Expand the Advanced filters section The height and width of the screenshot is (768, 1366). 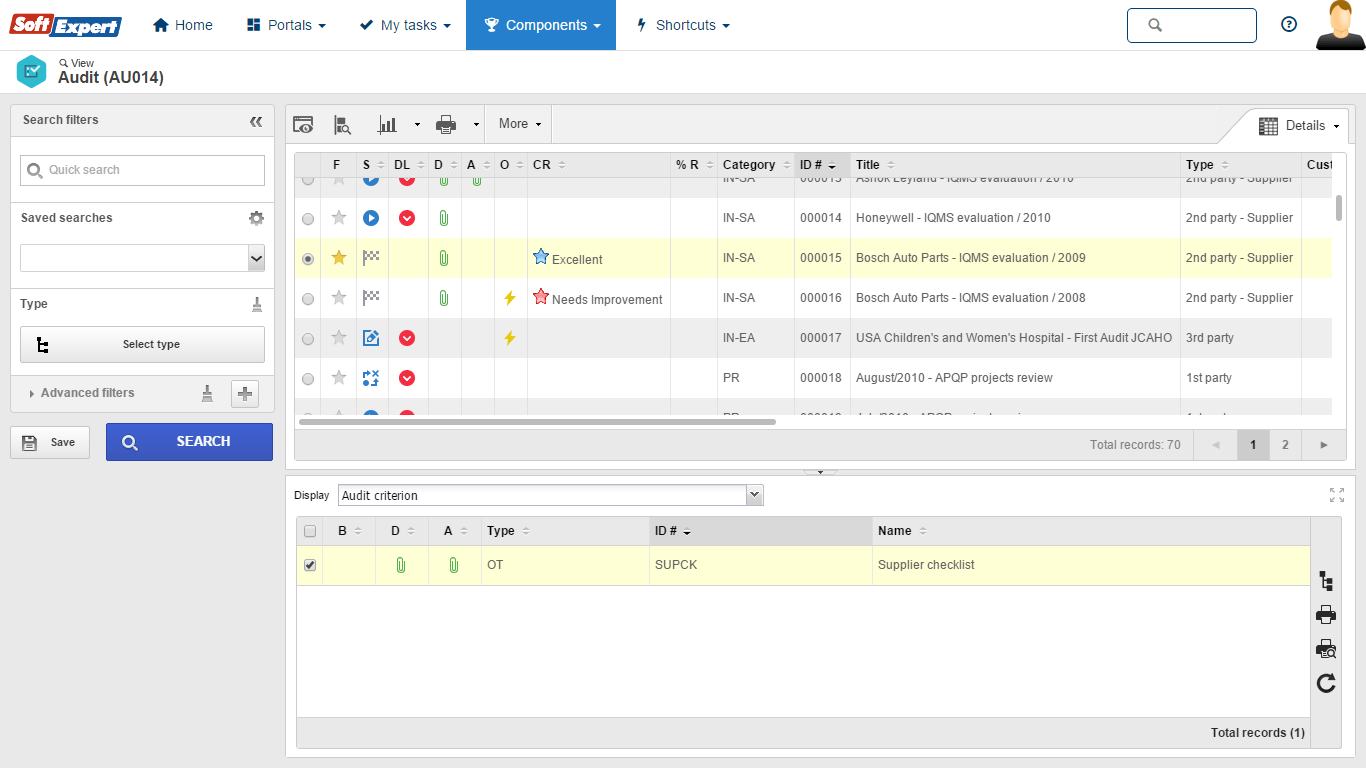[x=82, y=393]
